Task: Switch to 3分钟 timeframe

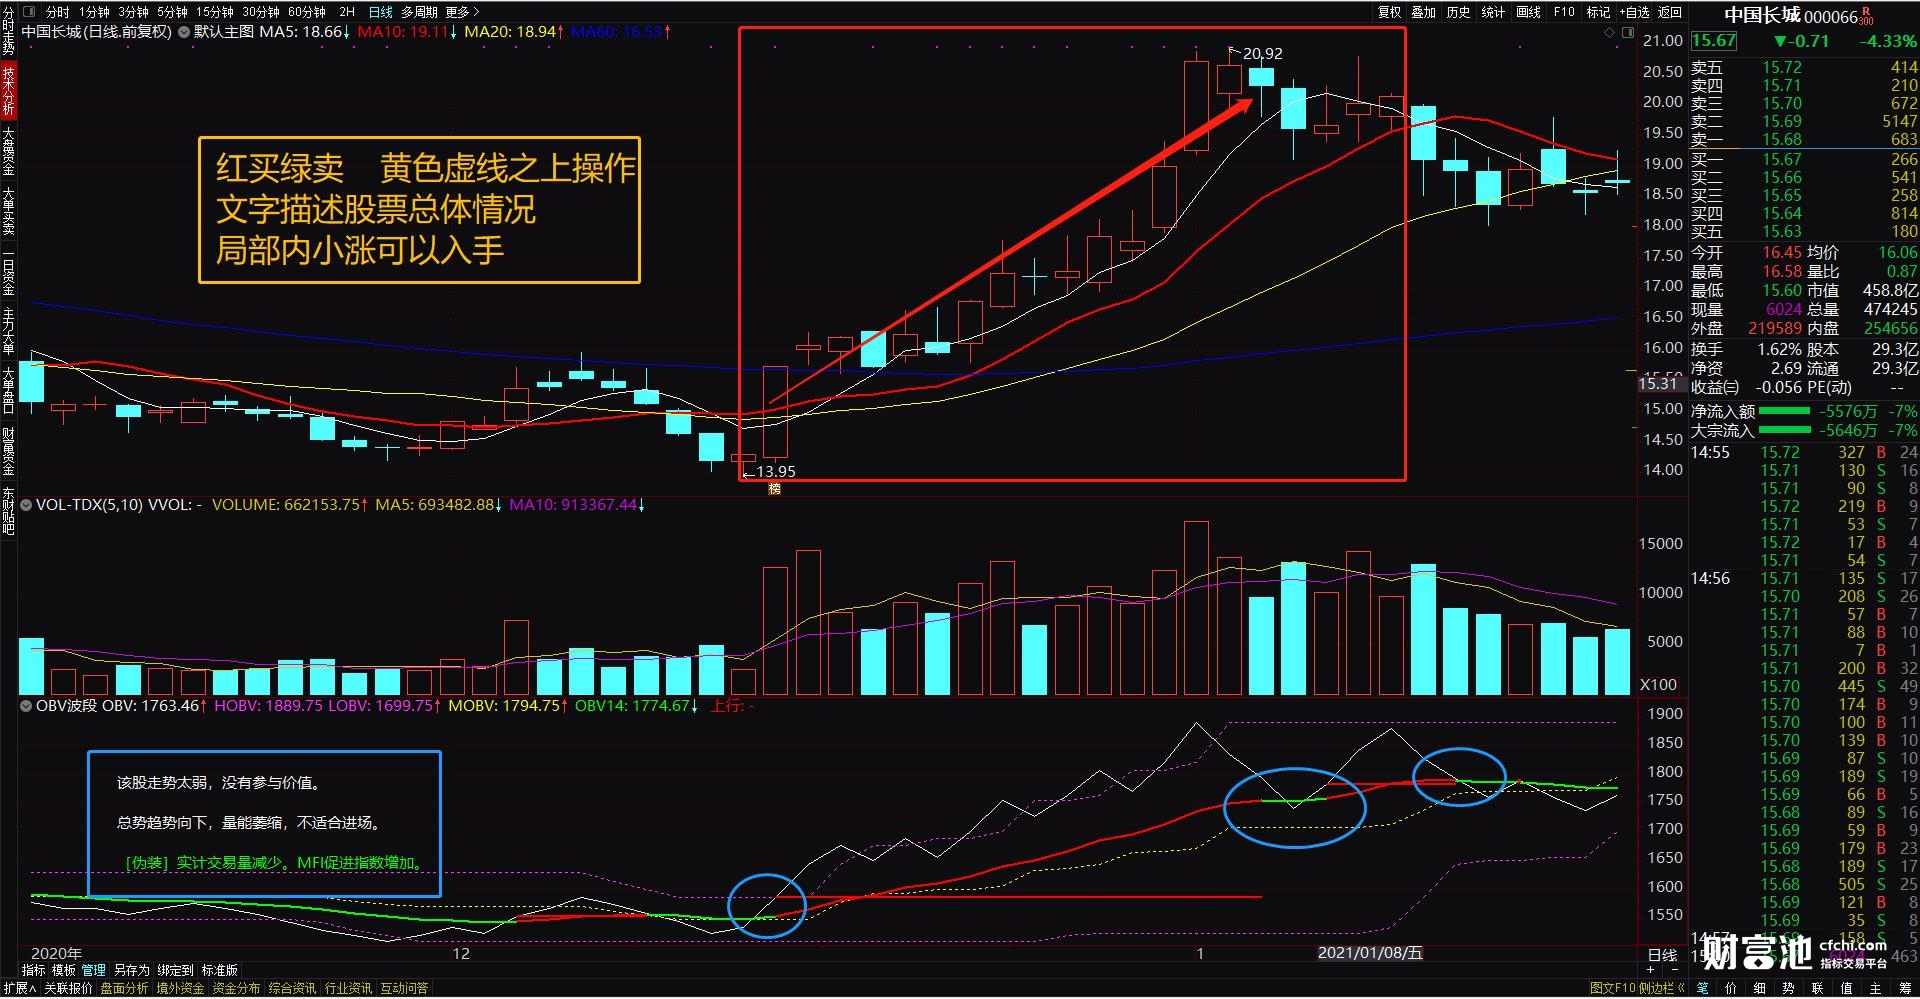Action: click(133, 12)
